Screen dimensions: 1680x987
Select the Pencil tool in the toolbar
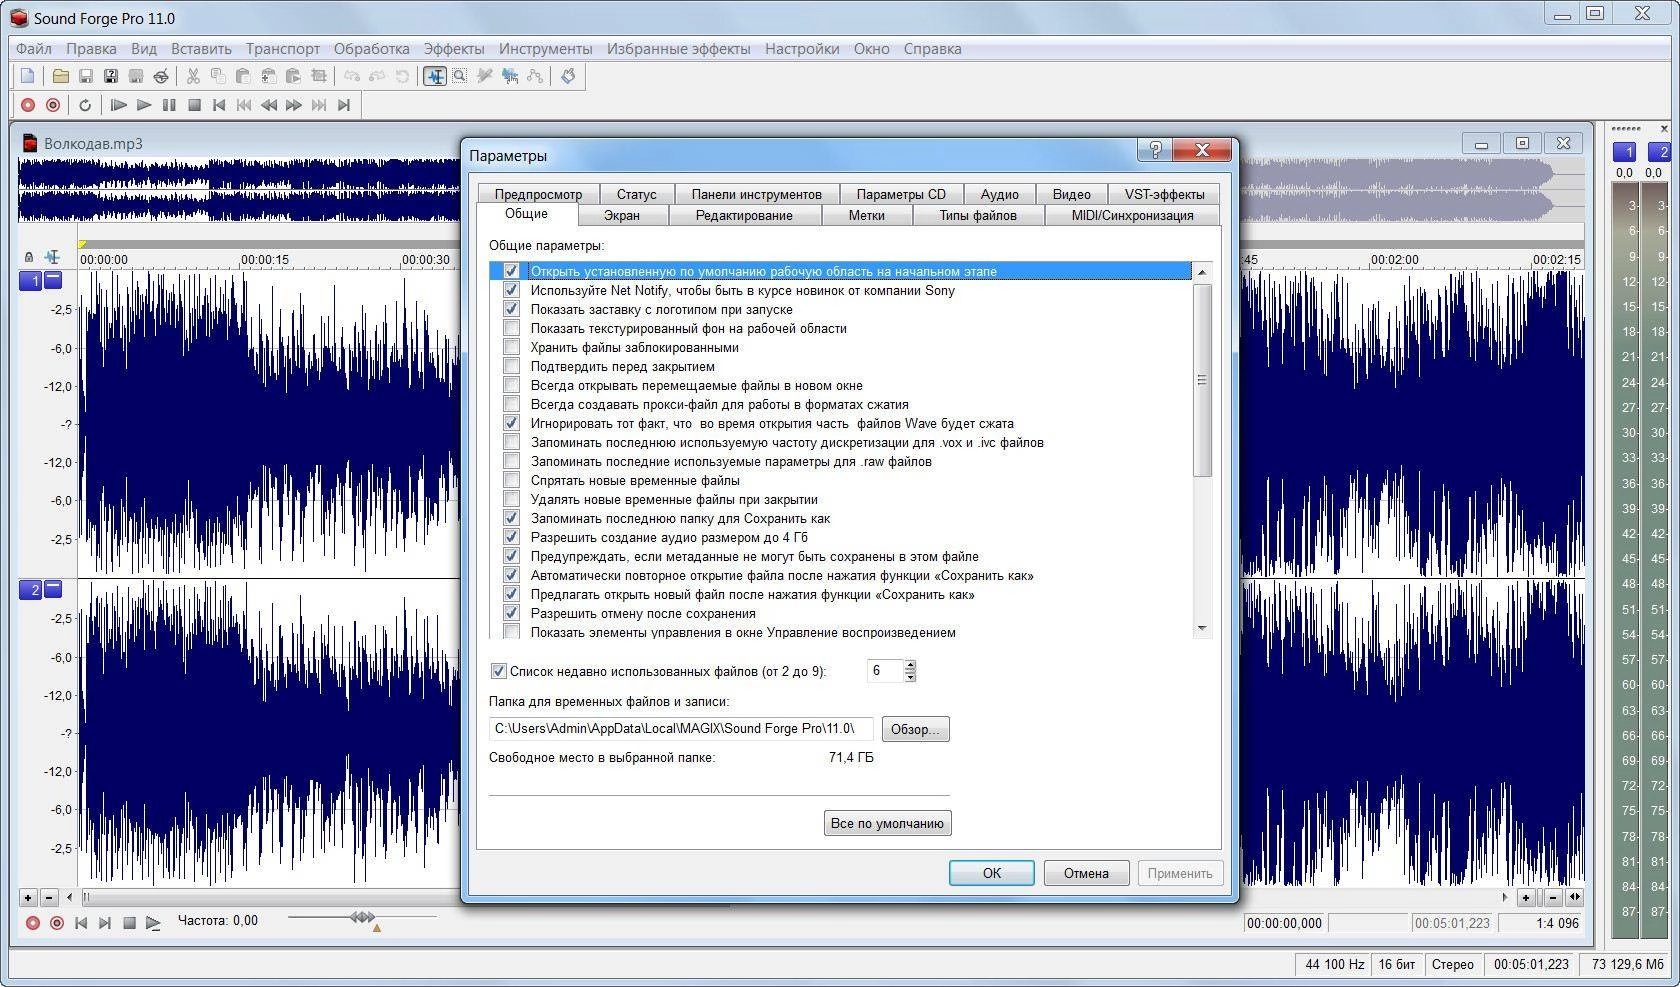tap(485, 76)
